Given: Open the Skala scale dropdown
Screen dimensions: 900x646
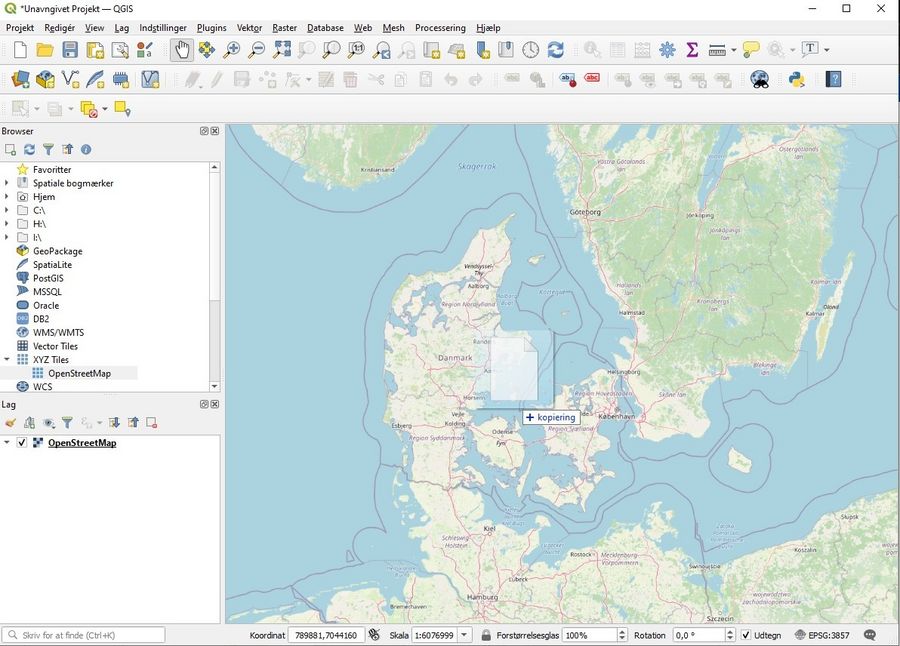Looking at the screenshot, I should (463, 635).
